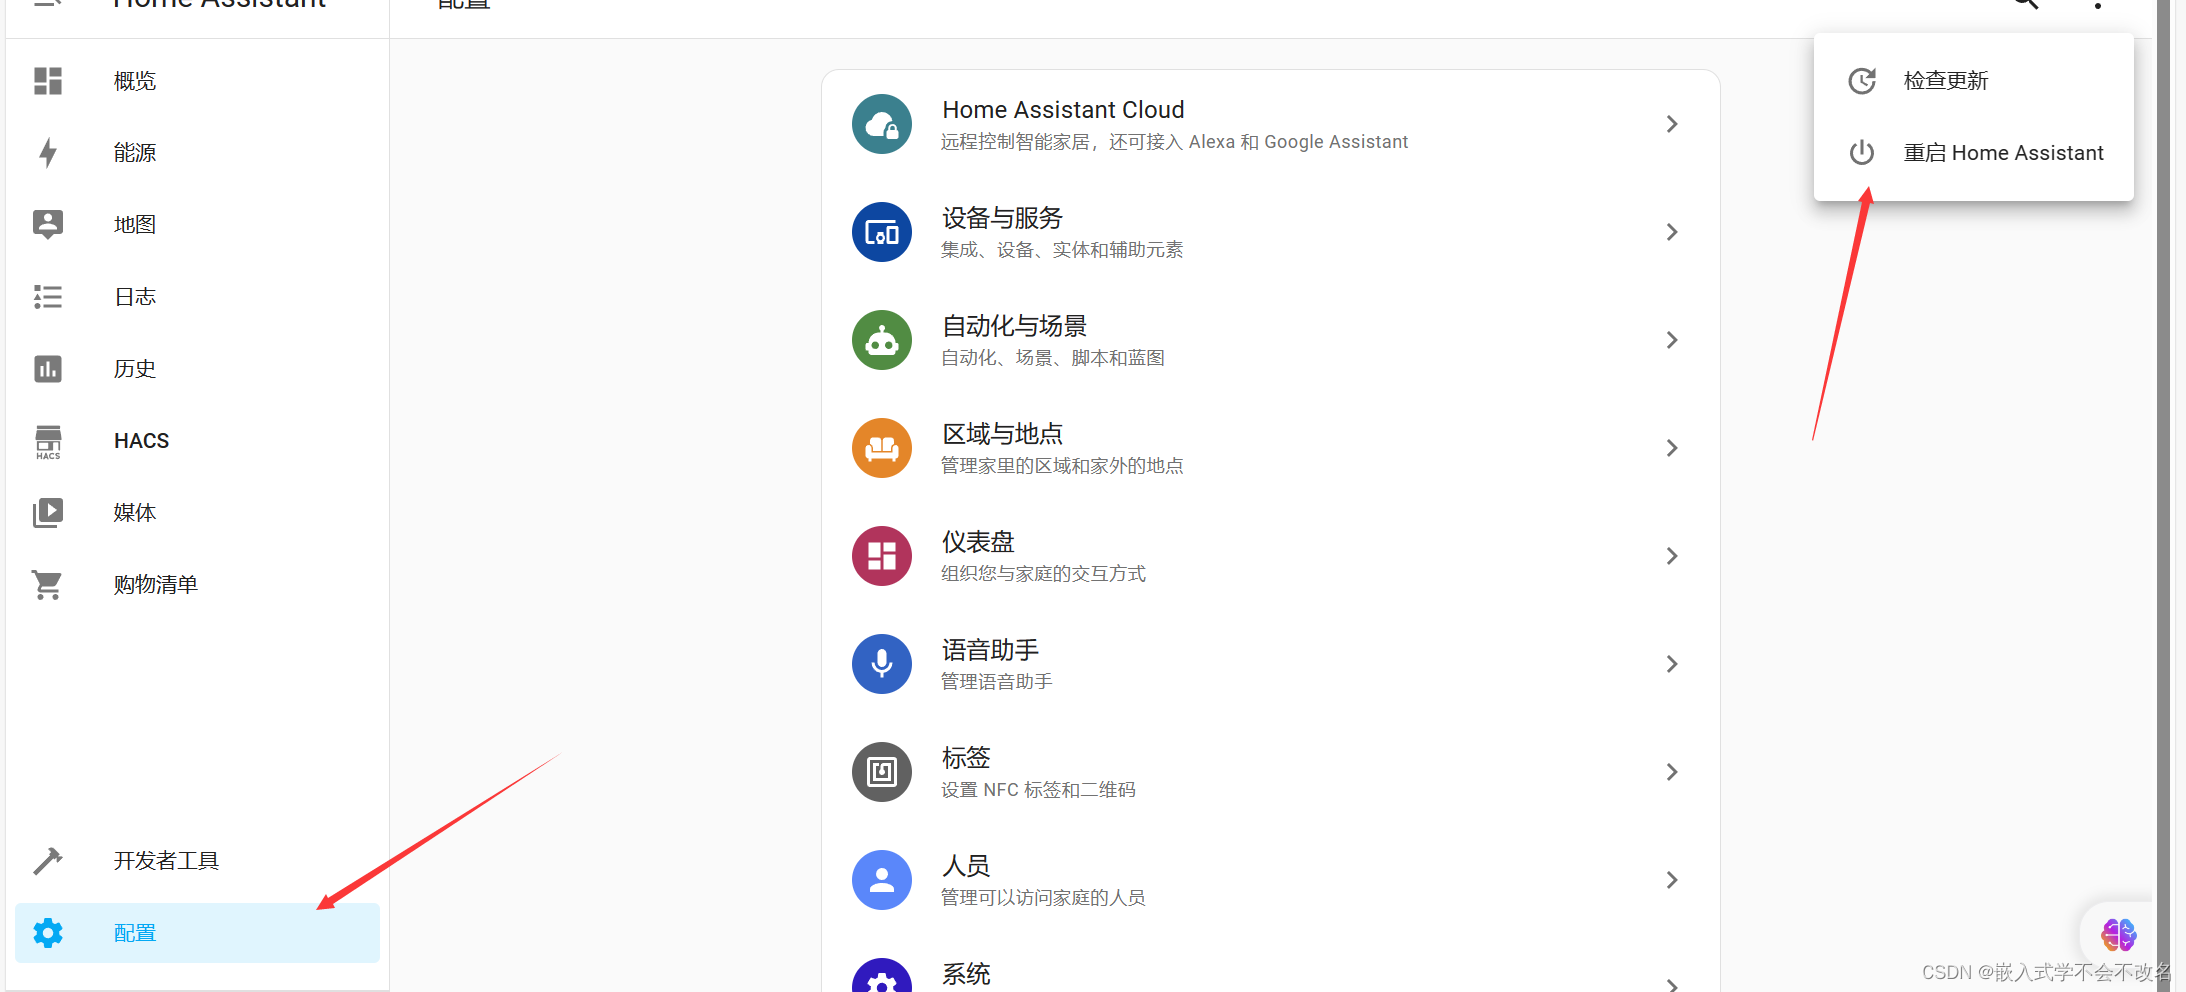Click the 检查更新 refresh icon
This screenshot has width=2186, height=992.
point(1862,81)
